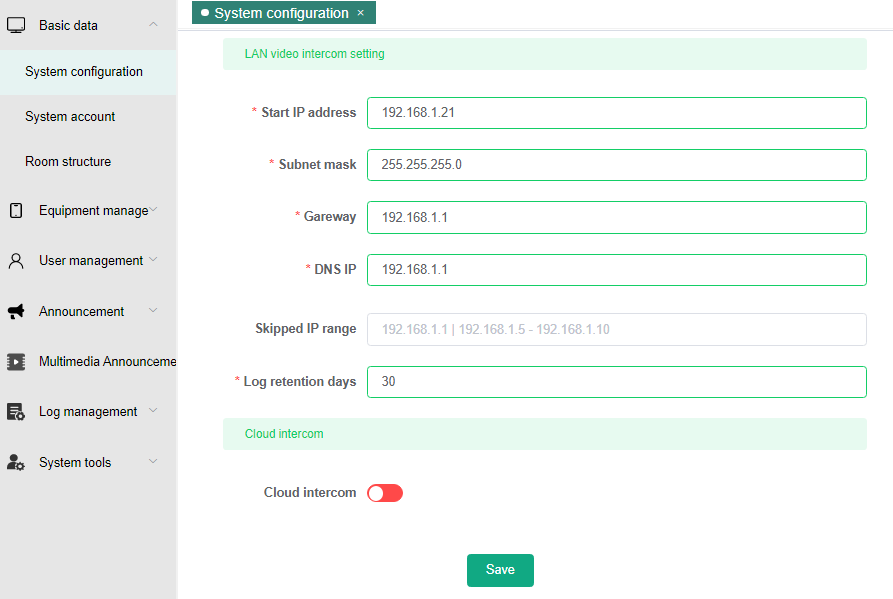The height and width of the screenshot is (599, 893).
Task: Click the Announcement menu label
Action: pos(81,311)
